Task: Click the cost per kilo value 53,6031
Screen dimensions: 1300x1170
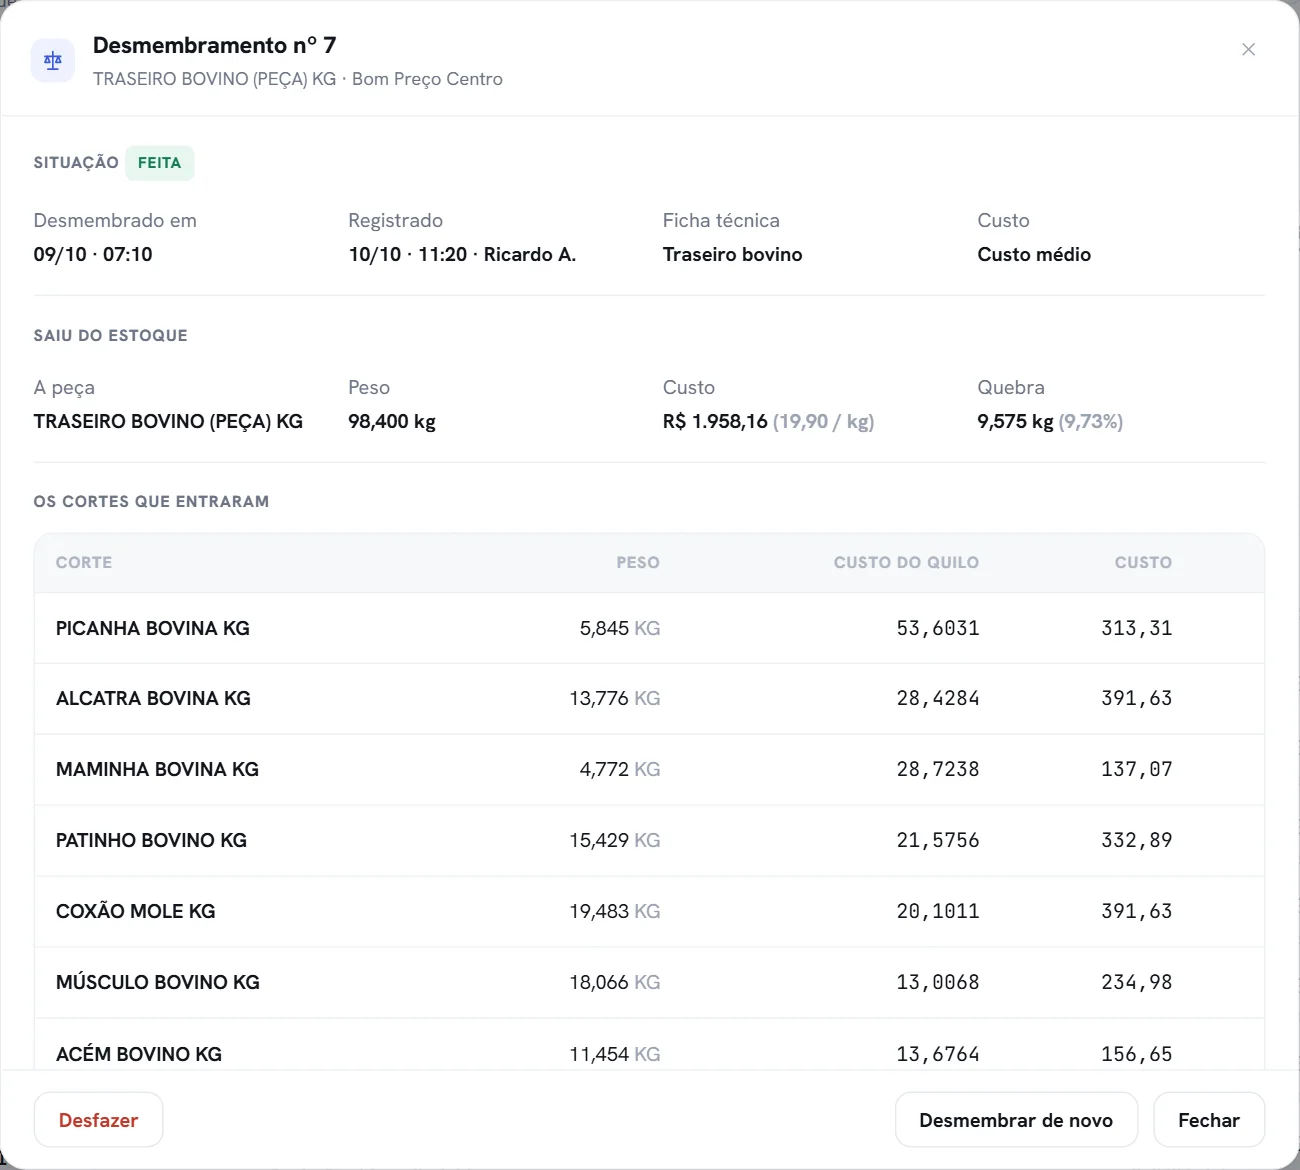Action: click(938, 628)
